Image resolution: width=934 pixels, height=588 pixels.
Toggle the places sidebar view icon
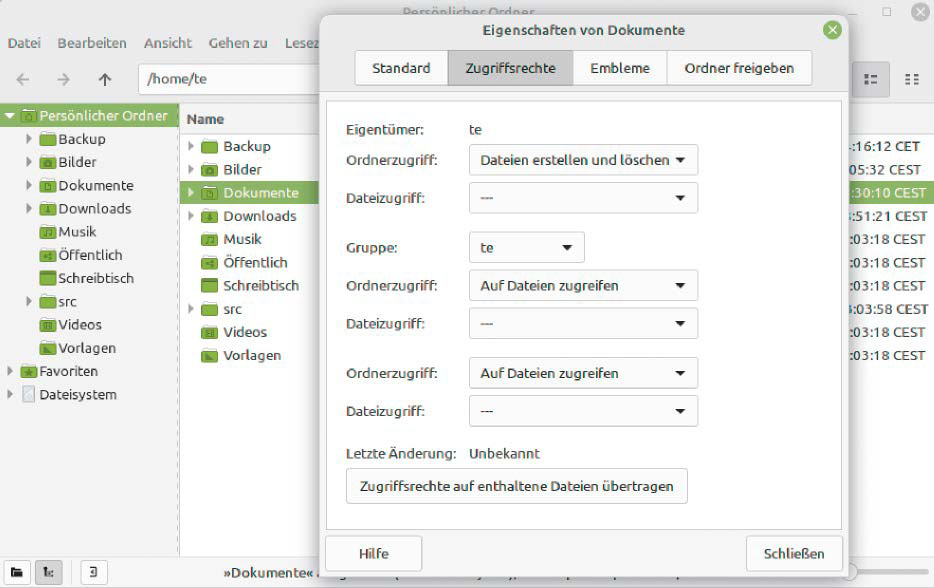14,572
